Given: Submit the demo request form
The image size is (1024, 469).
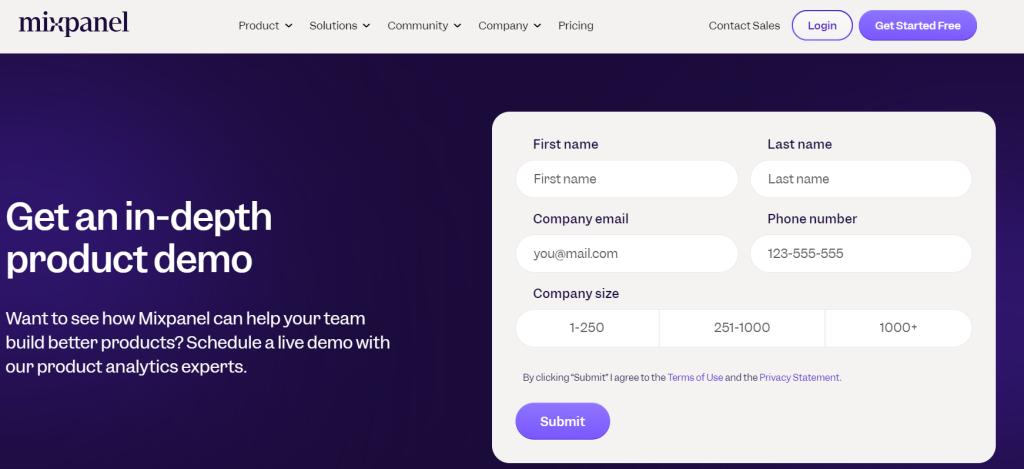Looking at the screenshot, I should 562,421.
